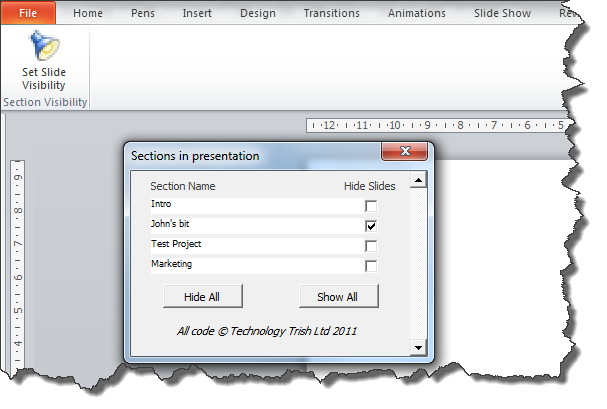Tick the Intro hide slides checkbox
The image size is (607, 409).
(x=371, y=206)
